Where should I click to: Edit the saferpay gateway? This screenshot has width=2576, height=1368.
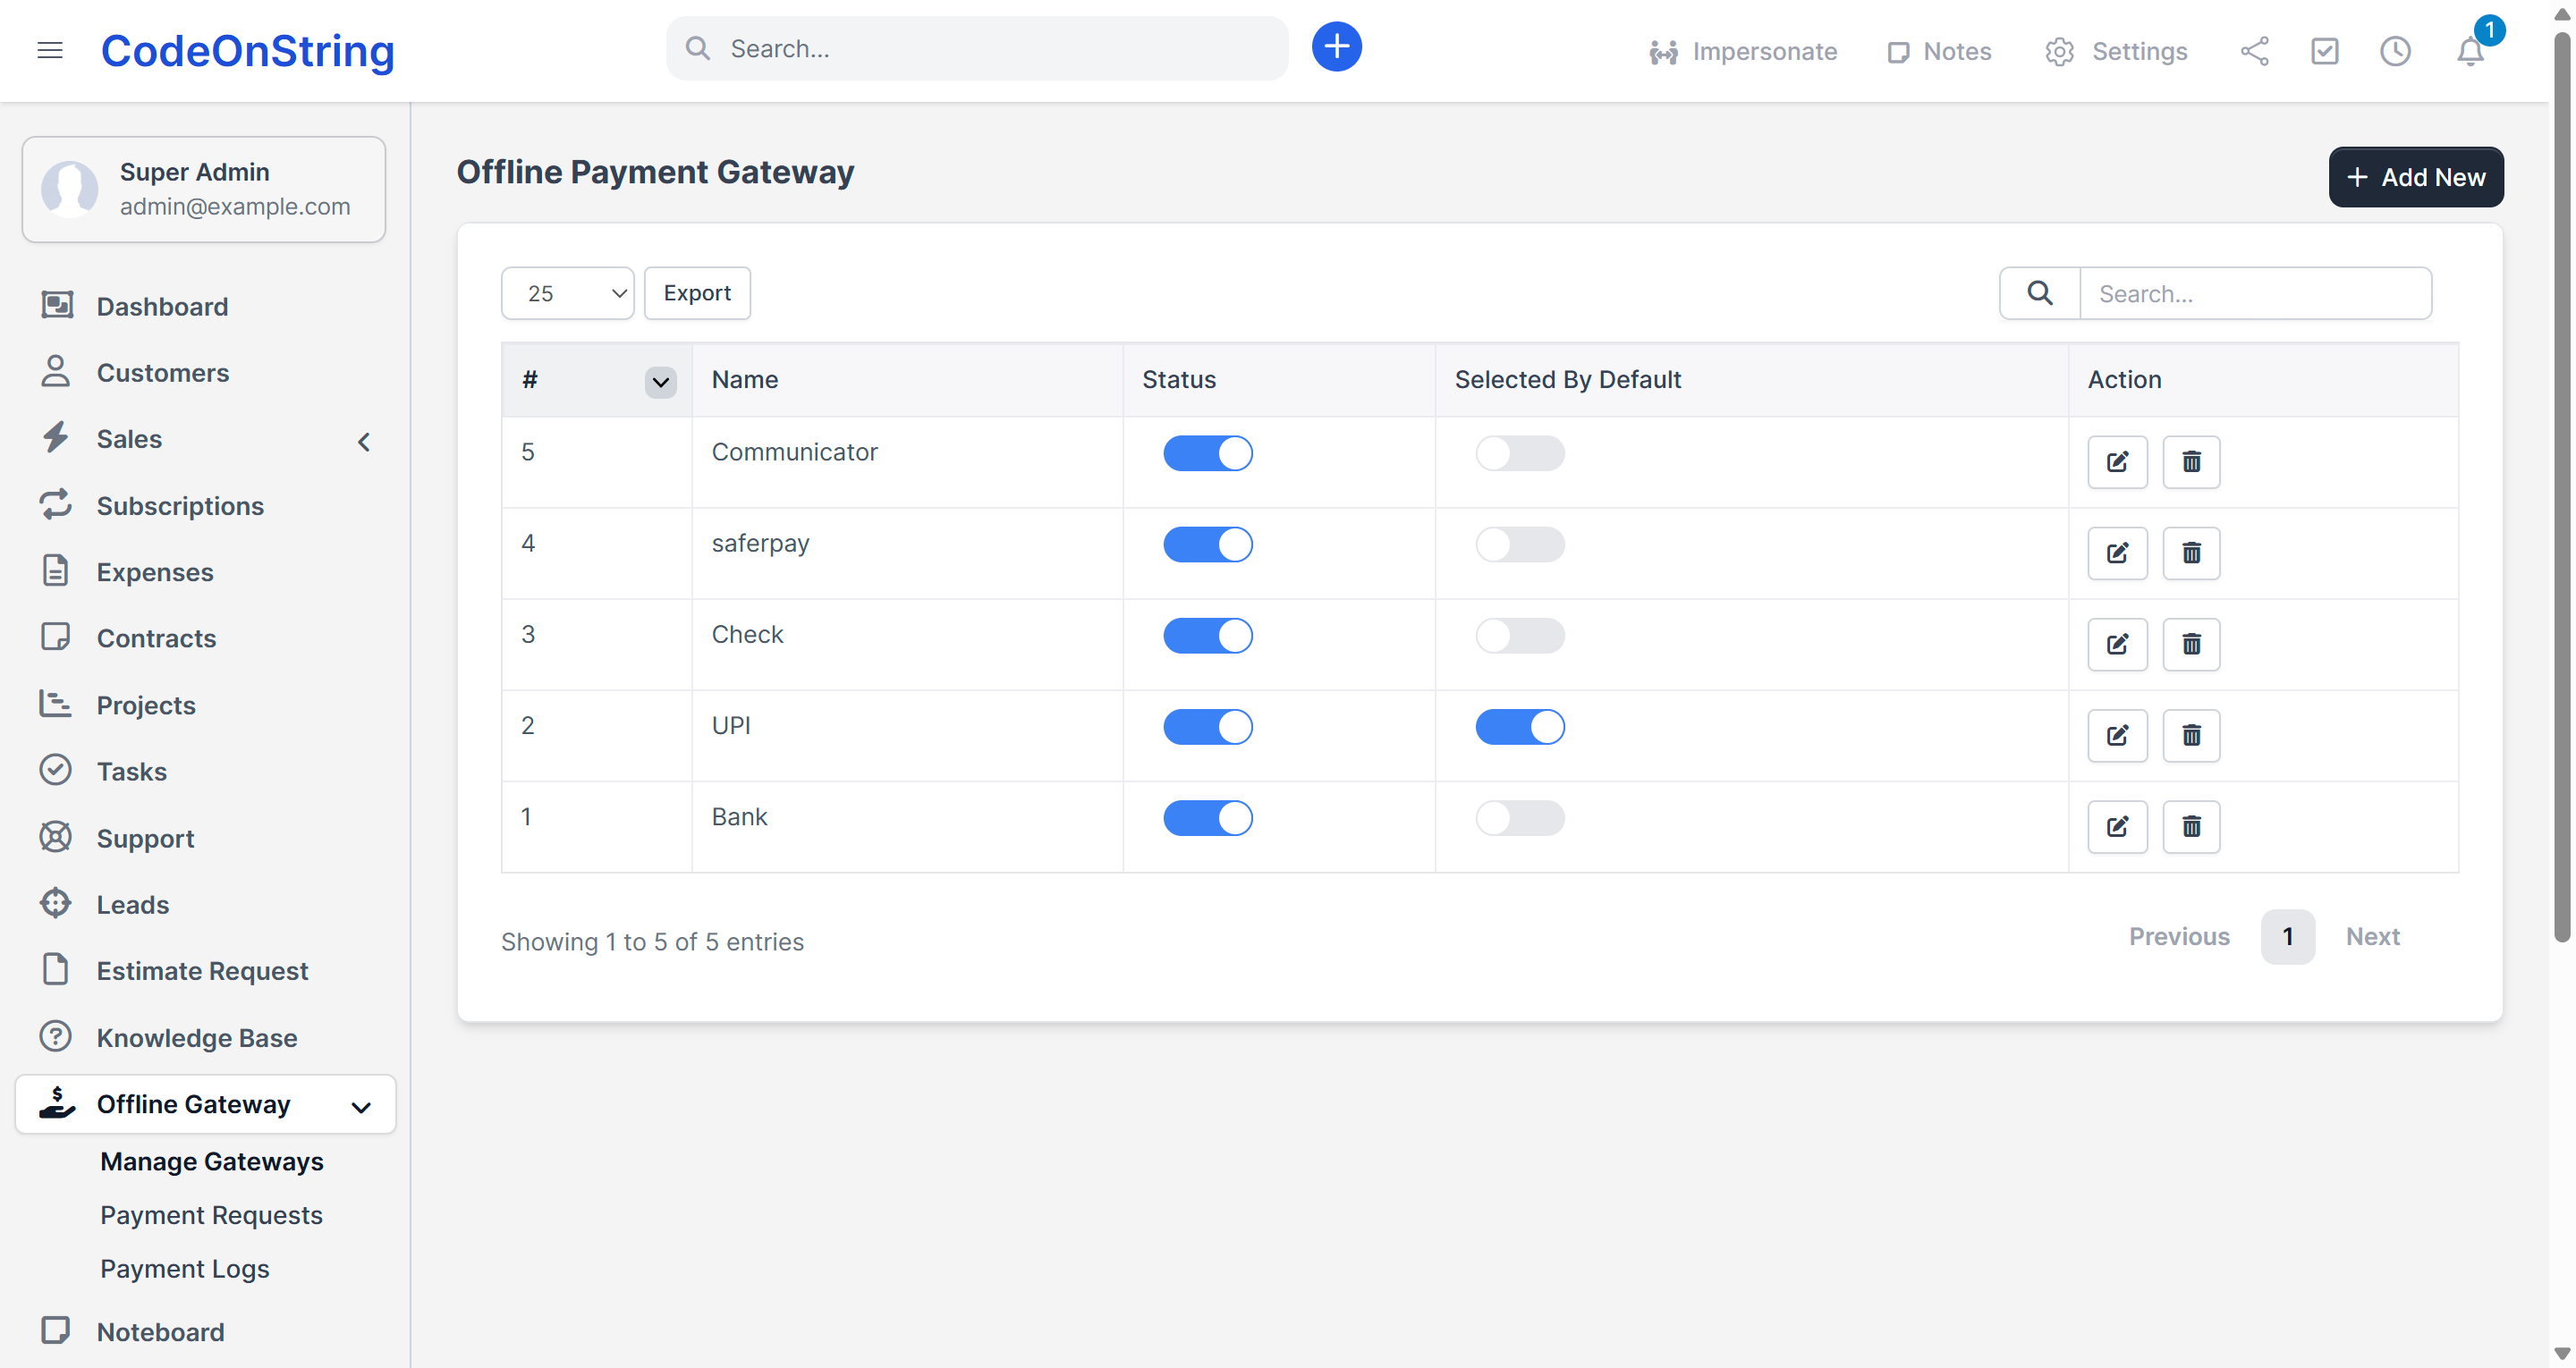click(2117, 553)
